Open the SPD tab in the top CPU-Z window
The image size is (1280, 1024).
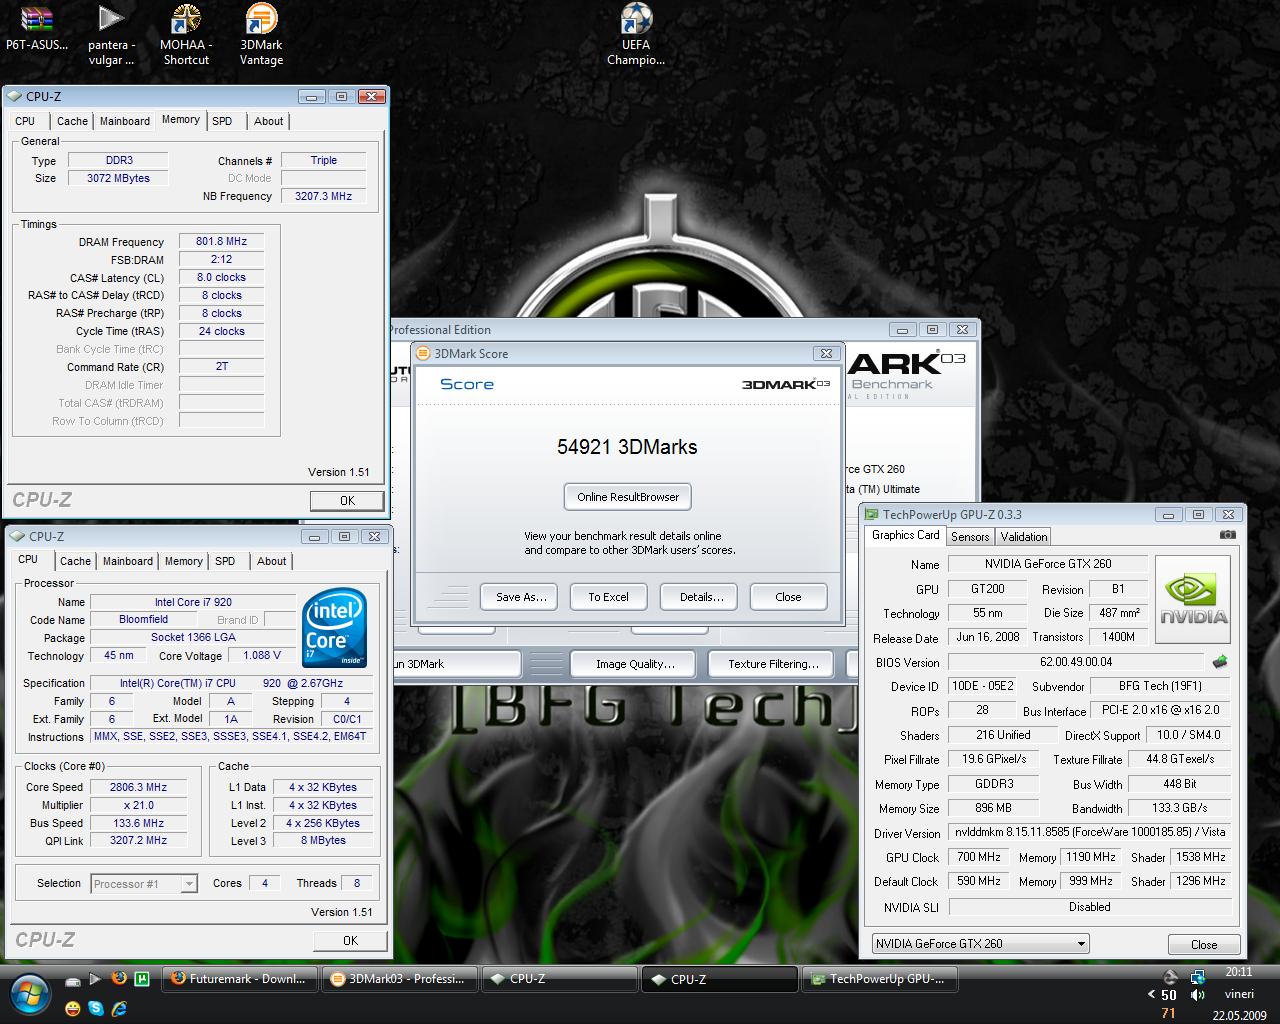click(x=222, y=121)
